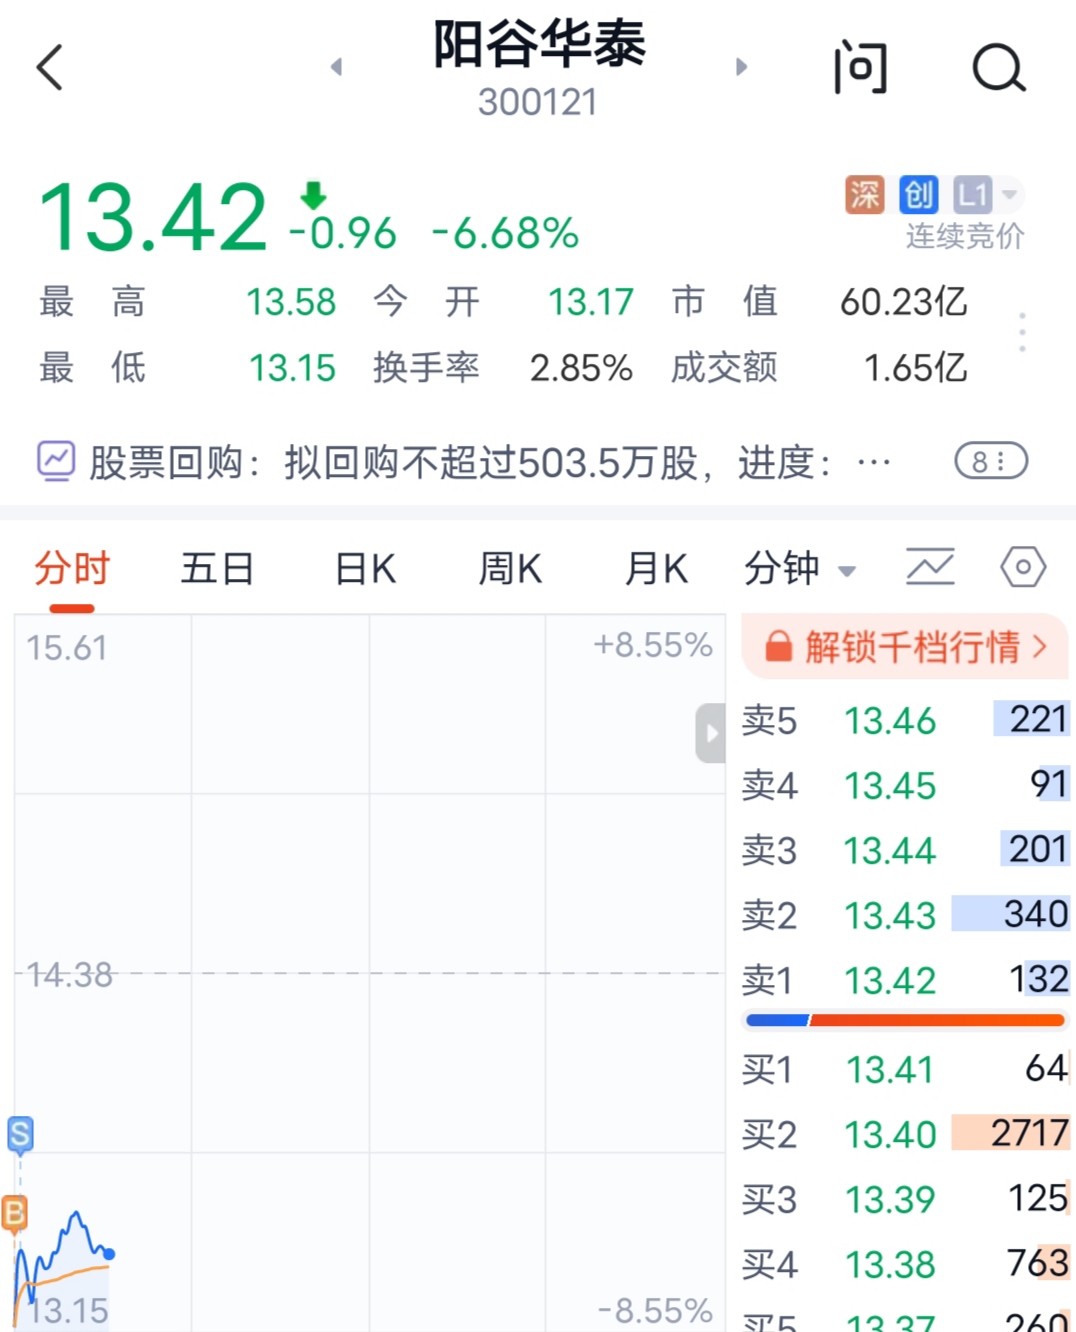This screenshot has height=1332, width=1076.
Task: Tap the orange B buy marker on chart
Action: [14, 1213]
